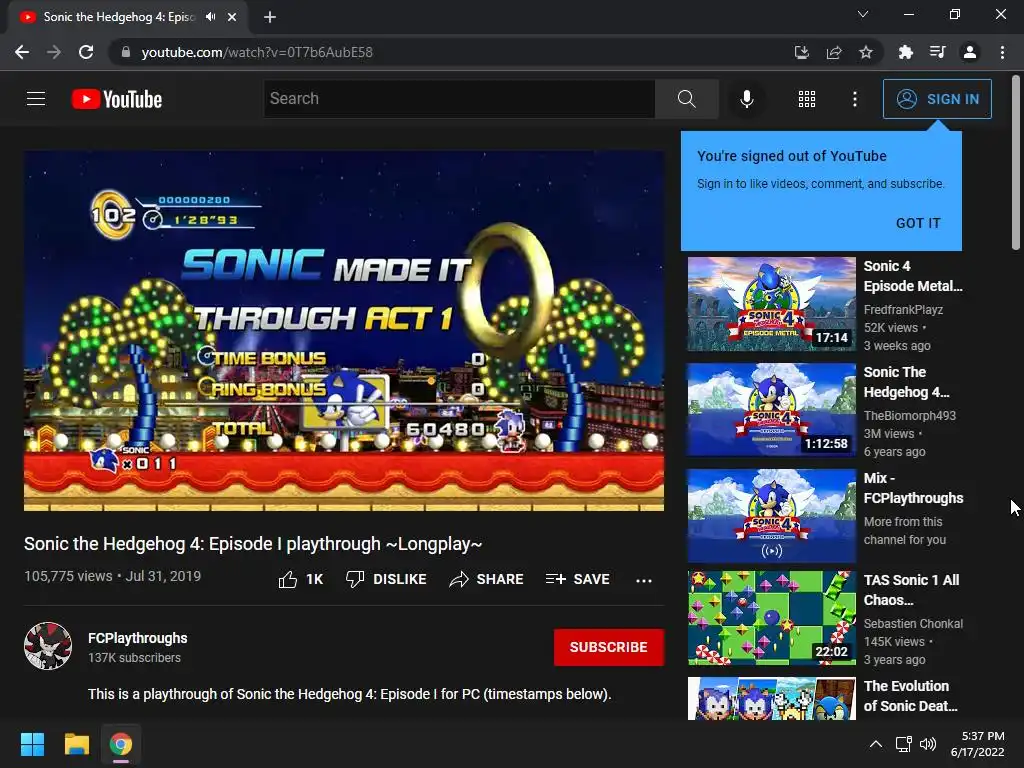Open The Evolution of Sonic Deaths title
Image resolution: width=1024 pixels, height=768 pixels.
pos(910,696)
